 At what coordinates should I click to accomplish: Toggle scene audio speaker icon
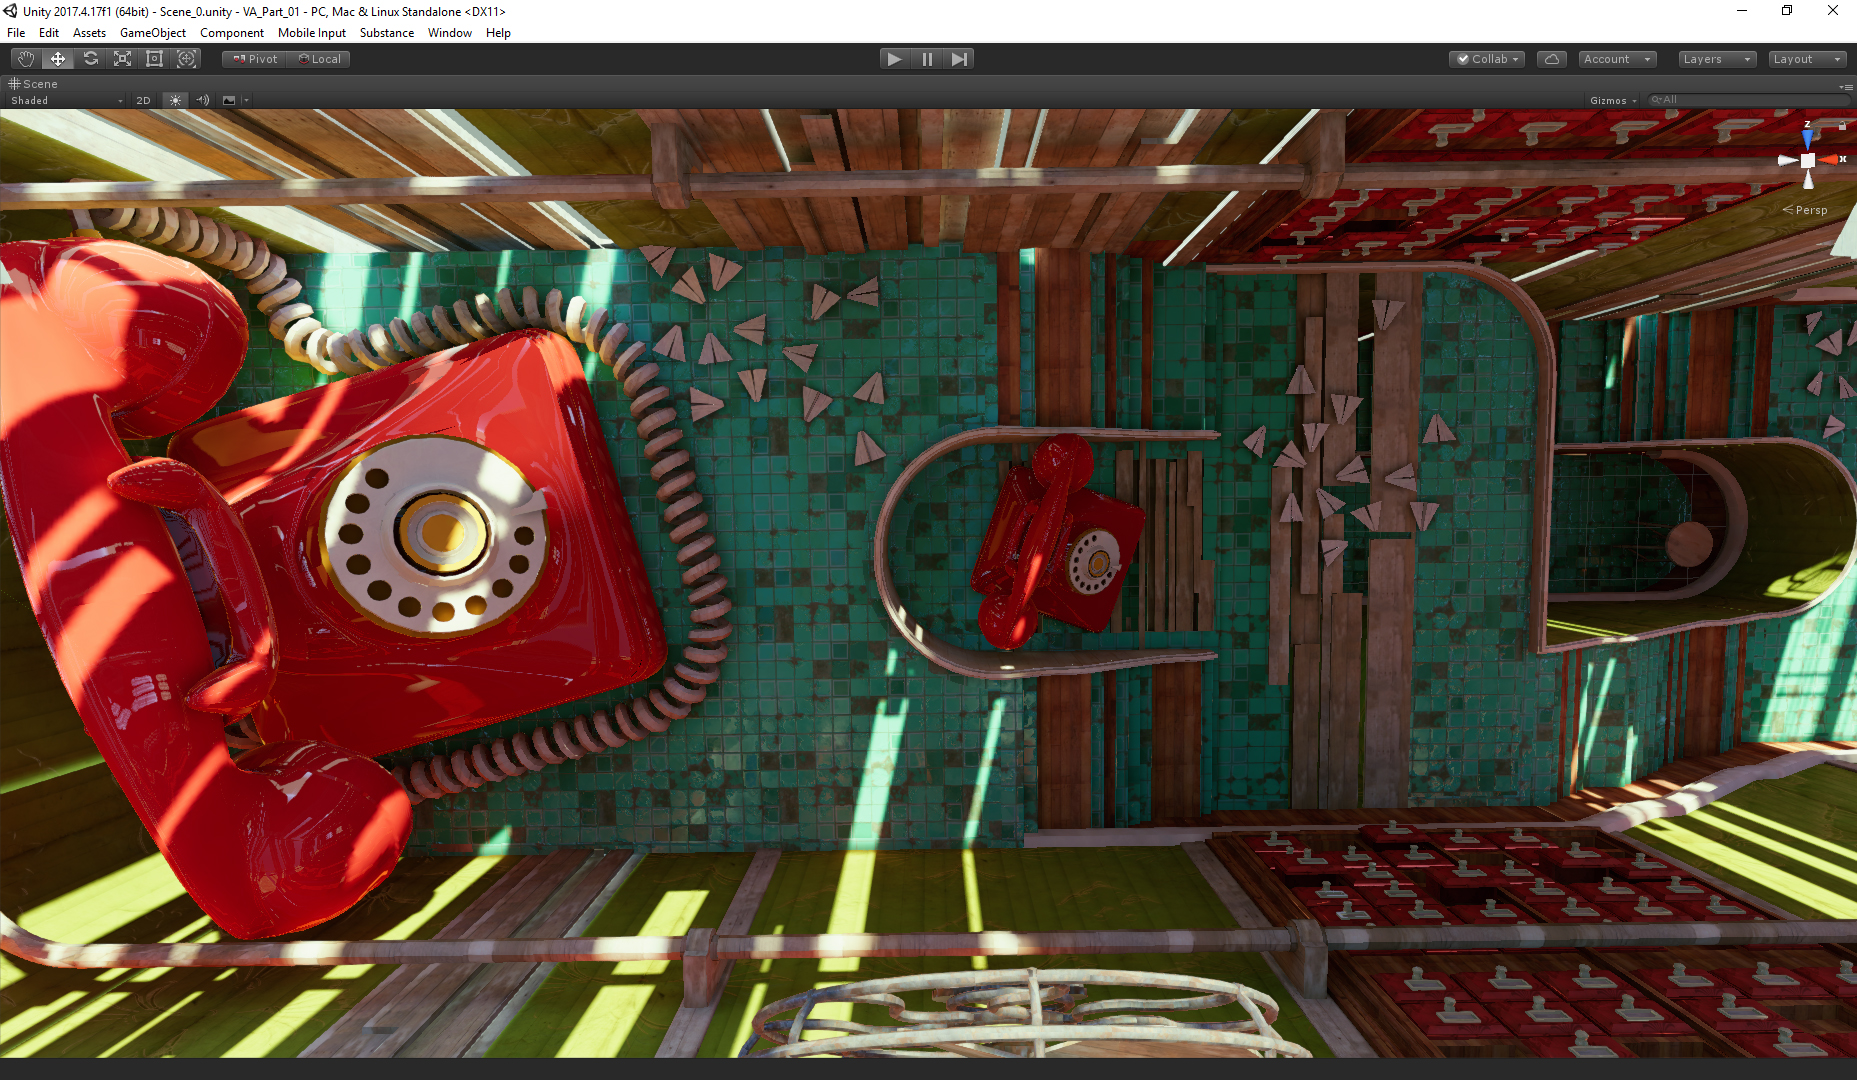pyautogui.click(x=203, y=100)
